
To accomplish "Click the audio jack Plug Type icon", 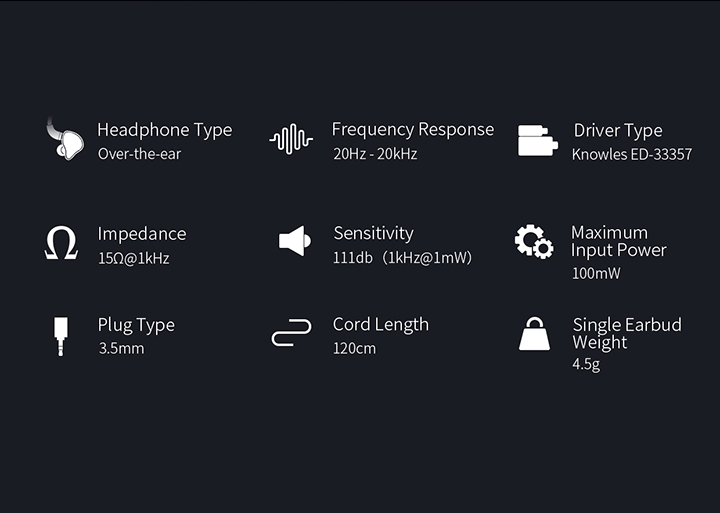I will (x=61, y=336).
